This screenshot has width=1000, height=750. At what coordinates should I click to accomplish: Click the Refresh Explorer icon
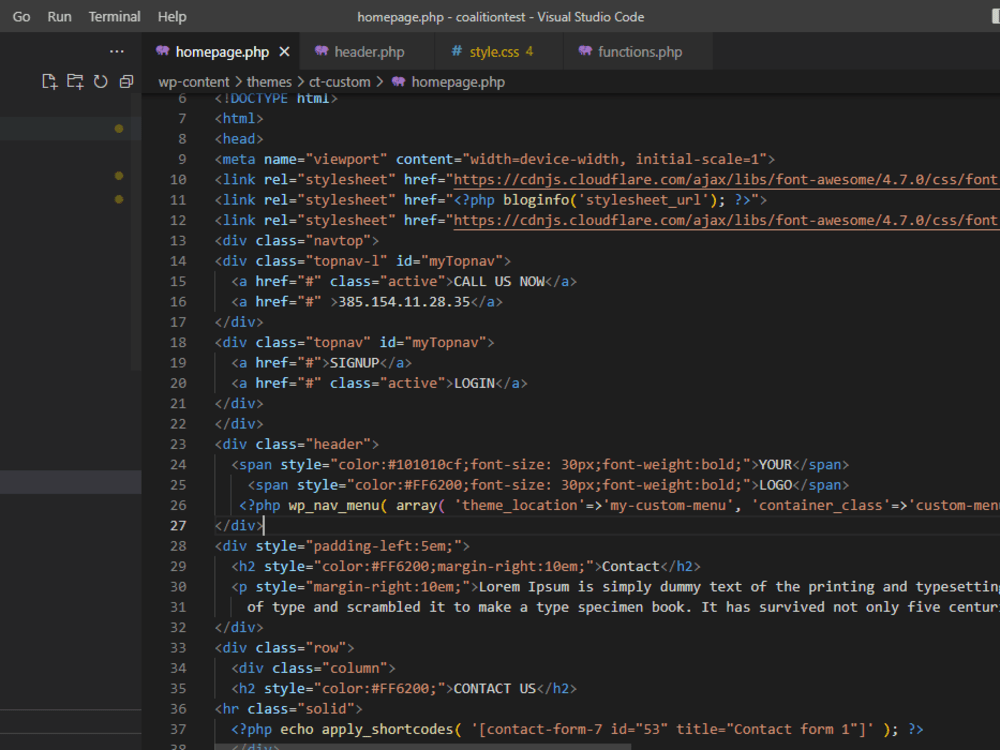coord(101,82)
